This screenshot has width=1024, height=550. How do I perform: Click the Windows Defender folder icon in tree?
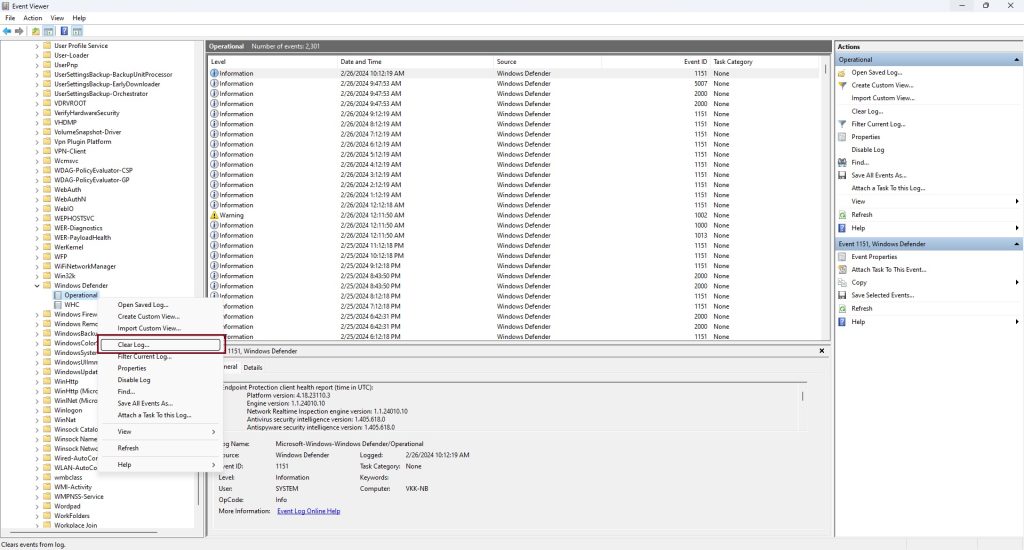pyautogui.click(x=47, y=285)
